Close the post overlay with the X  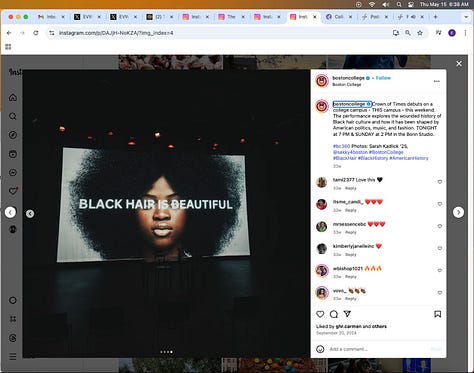point(459,63)
